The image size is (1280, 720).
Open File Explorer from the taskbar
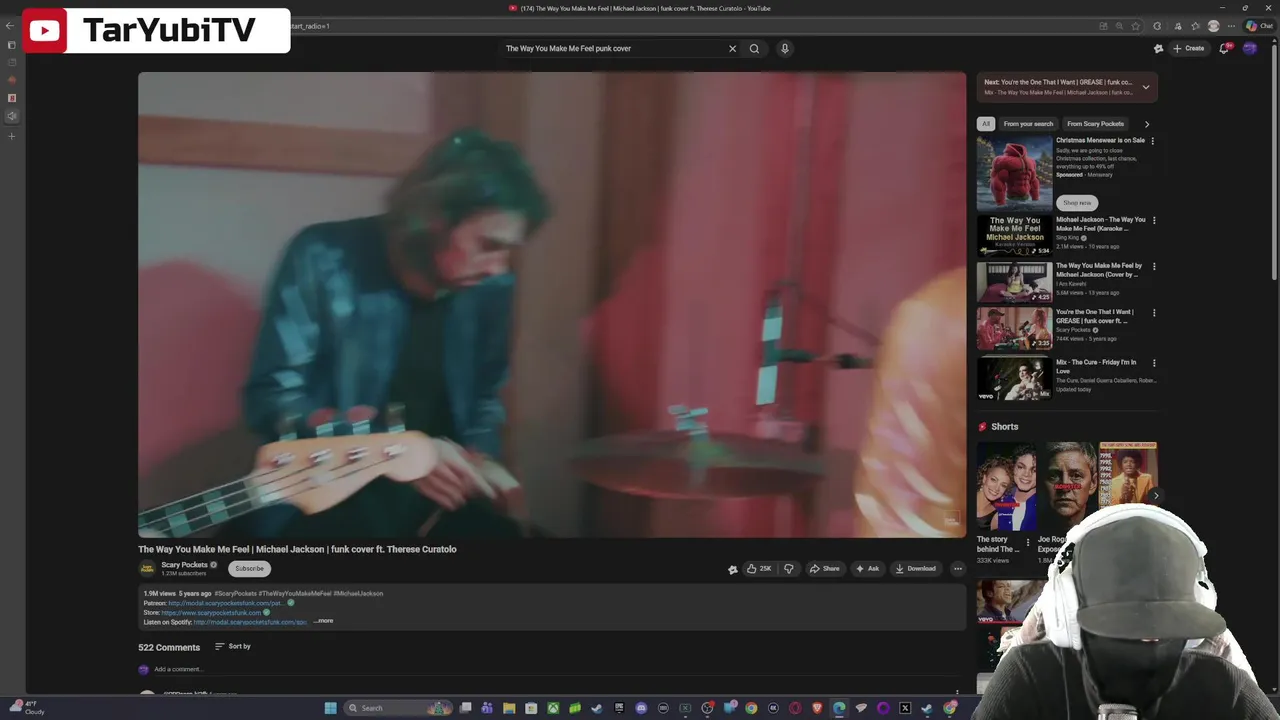tap(509, 708)
